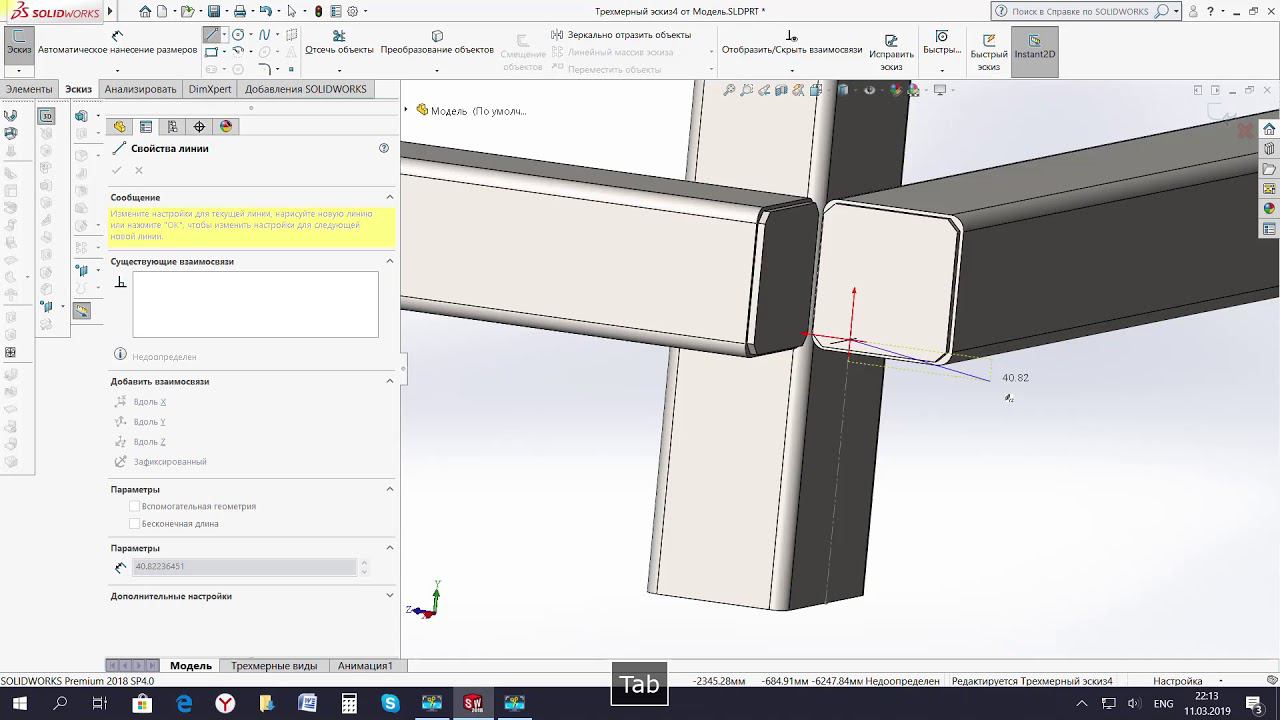Collapse the Сообщение section

pos(390,197)
